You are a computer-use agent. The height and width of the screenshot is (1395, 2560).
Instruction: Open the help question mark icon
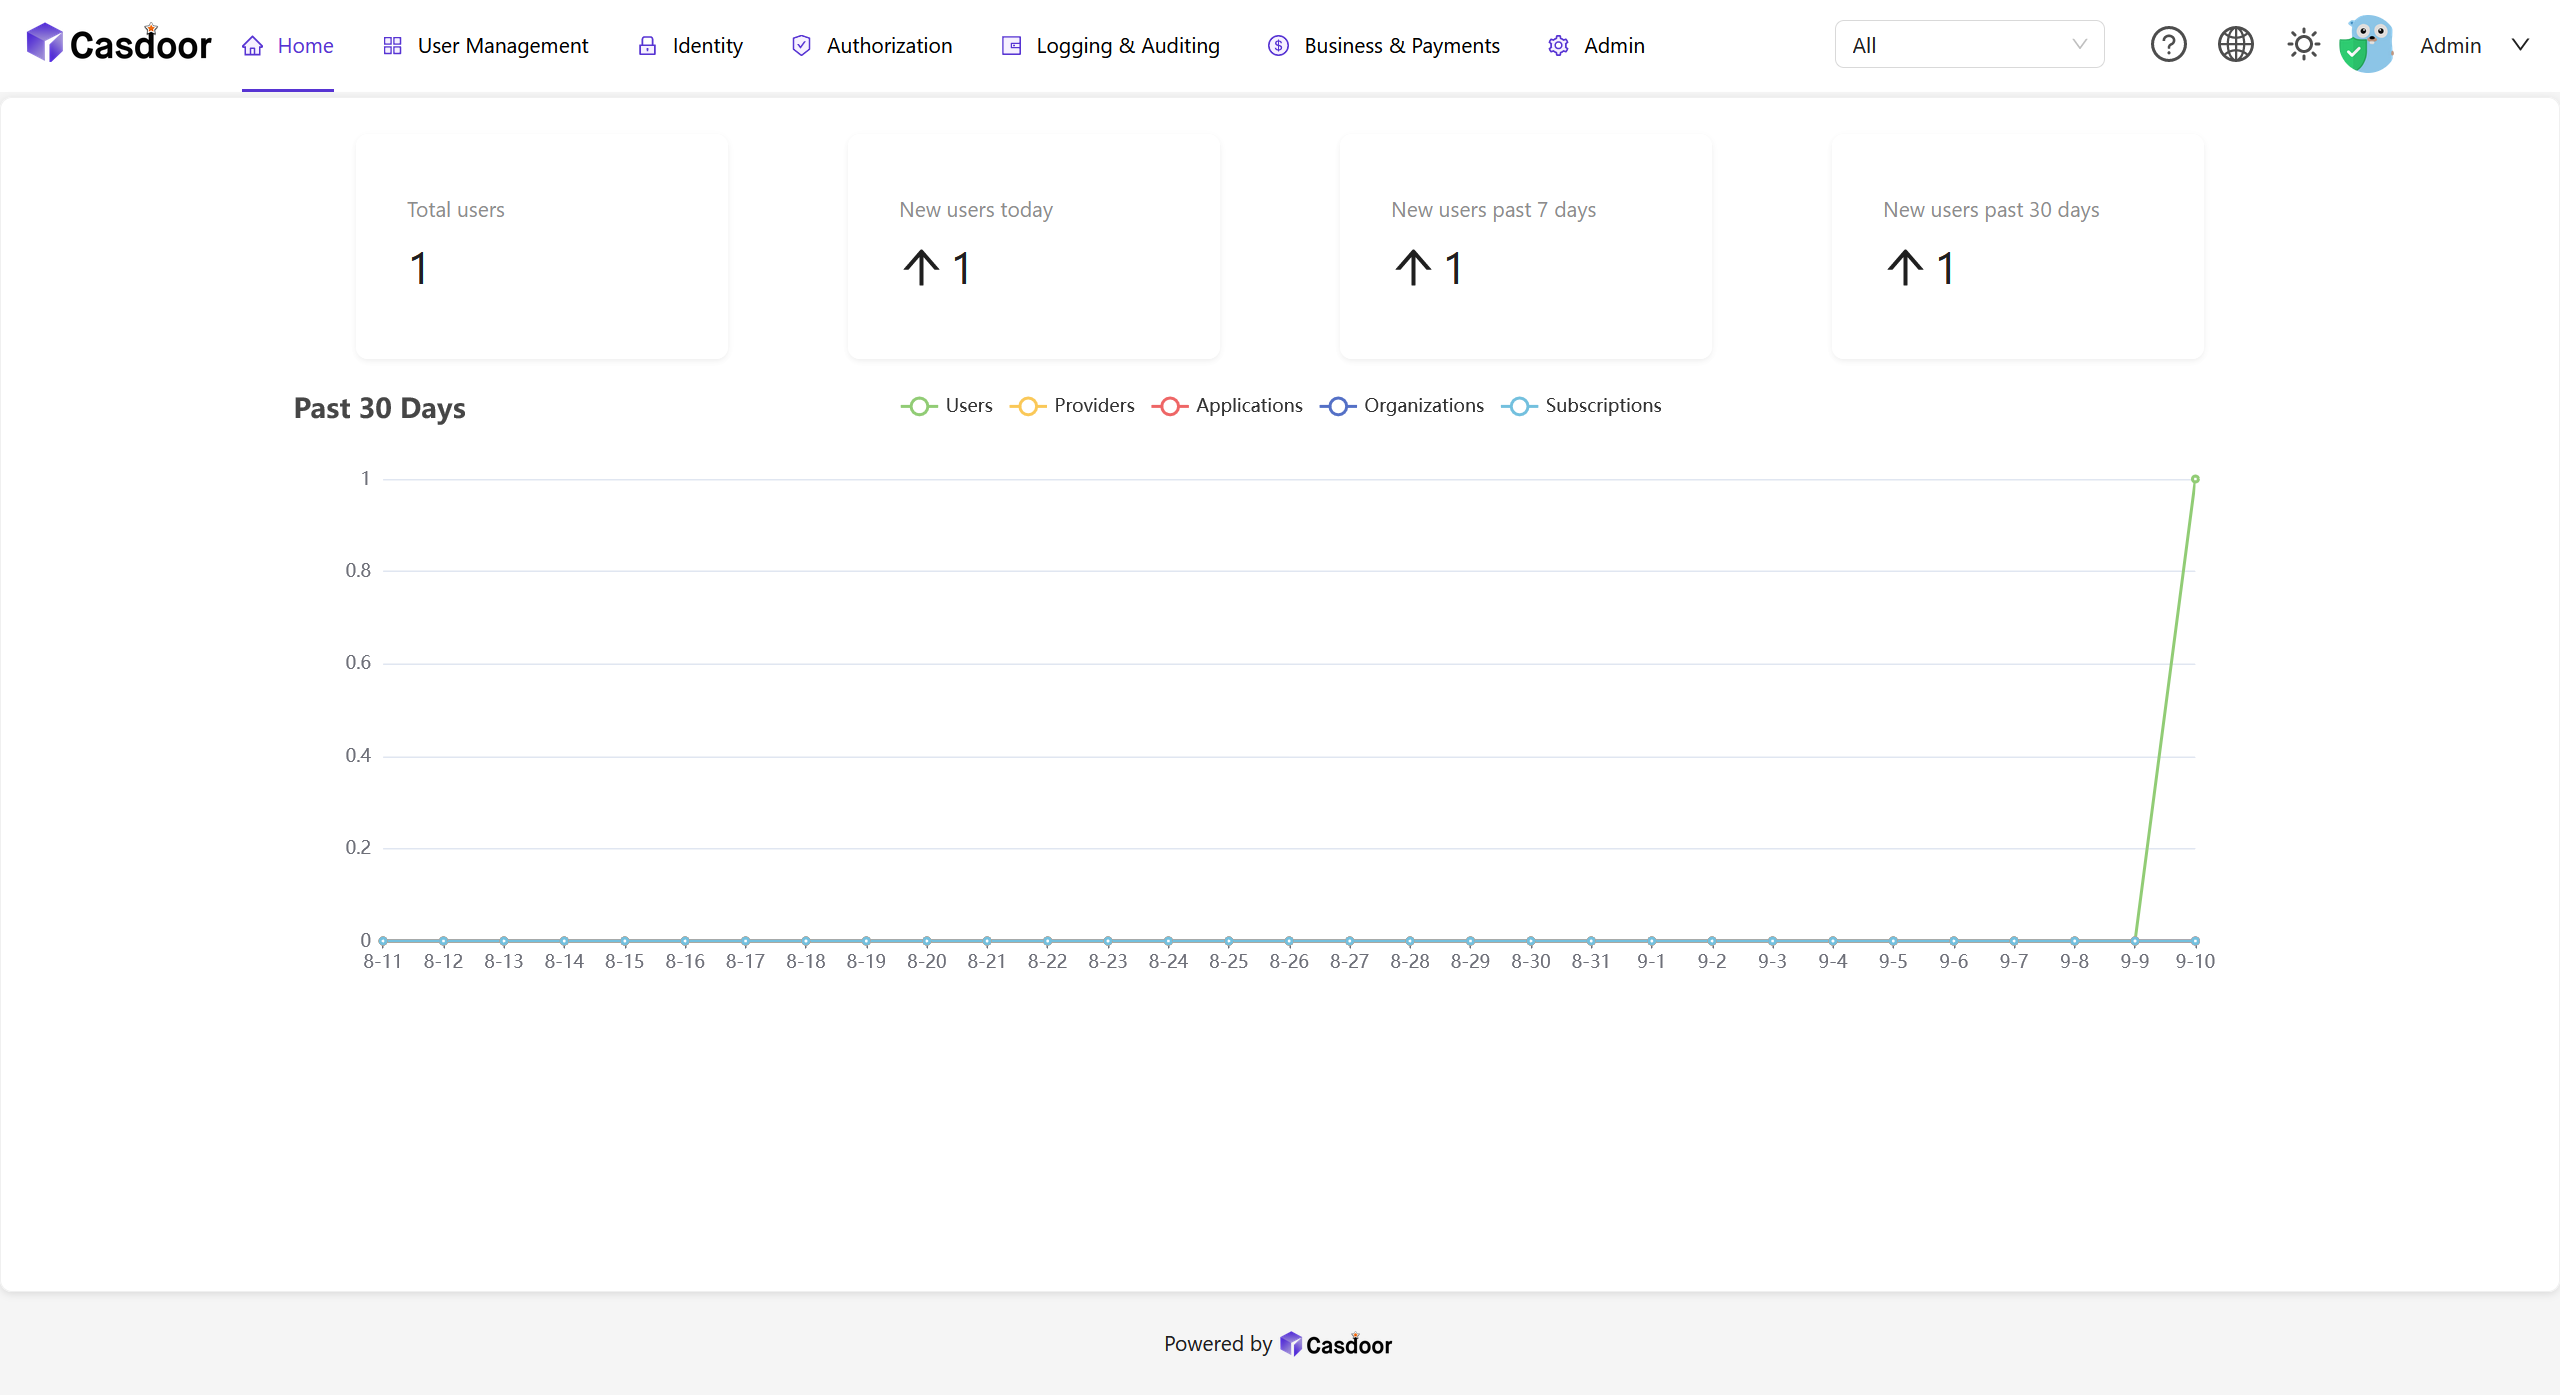[x=2168, y=45]
